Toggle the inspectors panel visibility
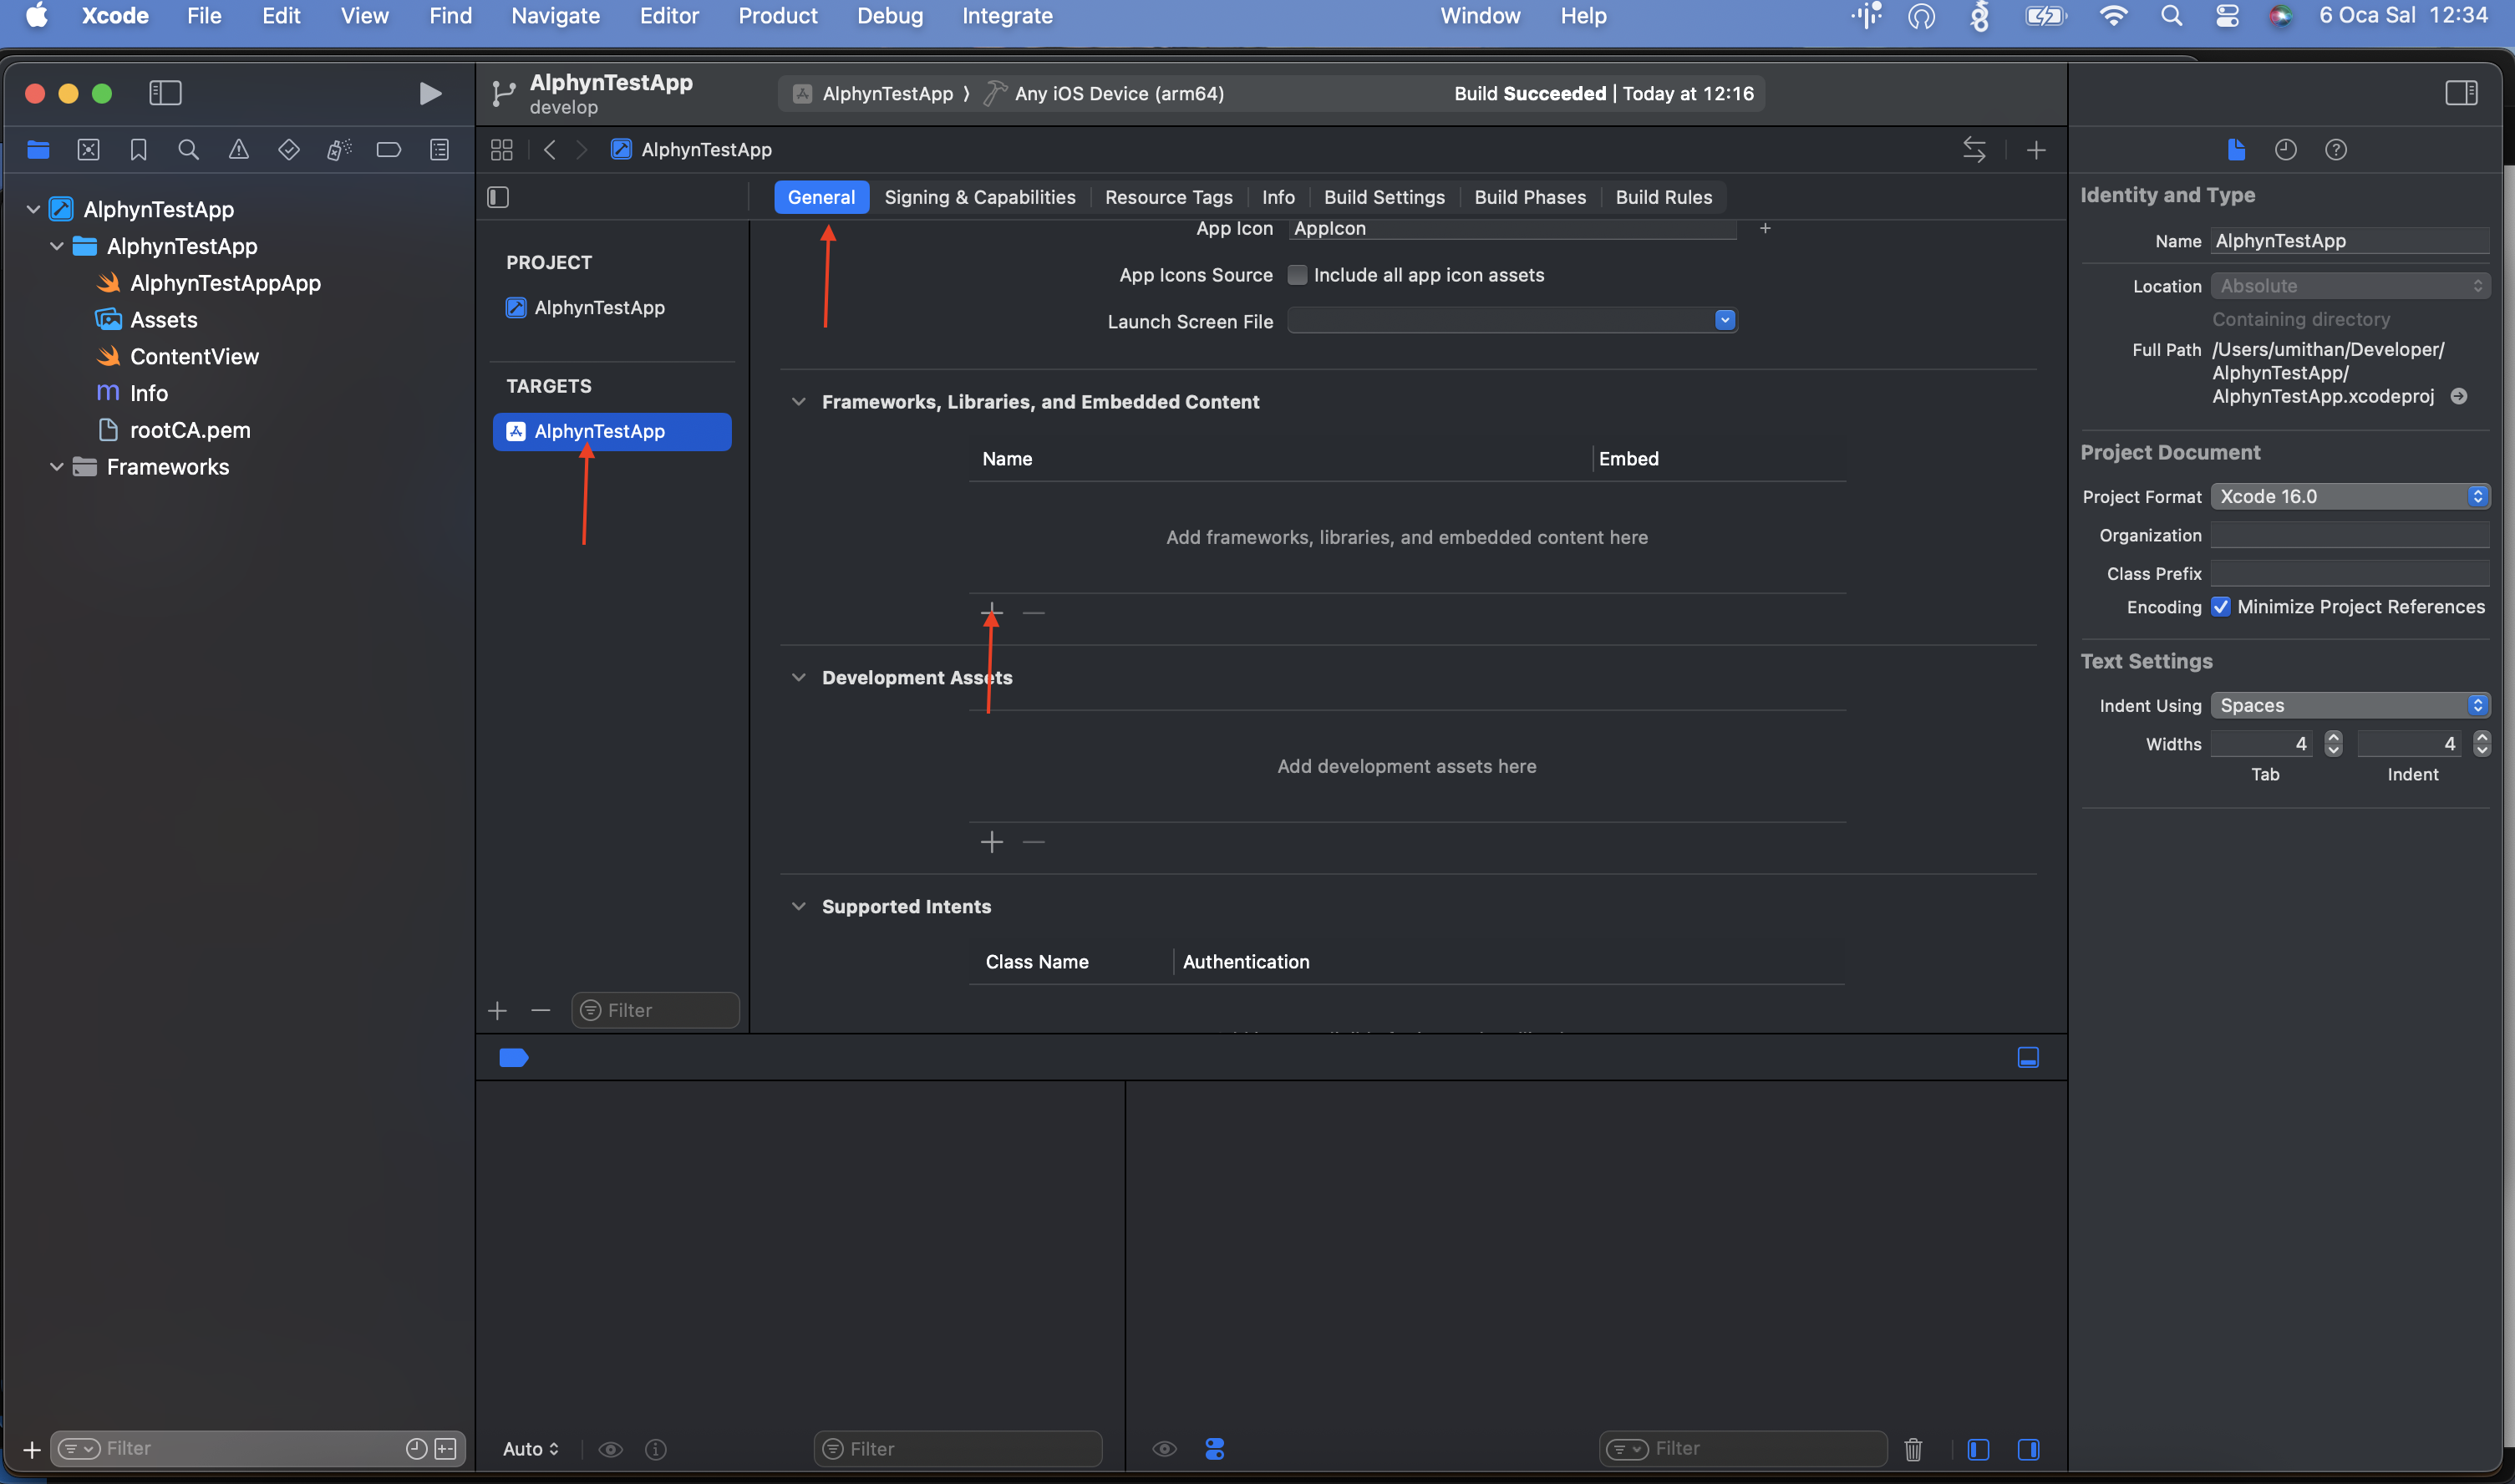This screenshot has width=2515, height=1484. tap(2462, 93)
